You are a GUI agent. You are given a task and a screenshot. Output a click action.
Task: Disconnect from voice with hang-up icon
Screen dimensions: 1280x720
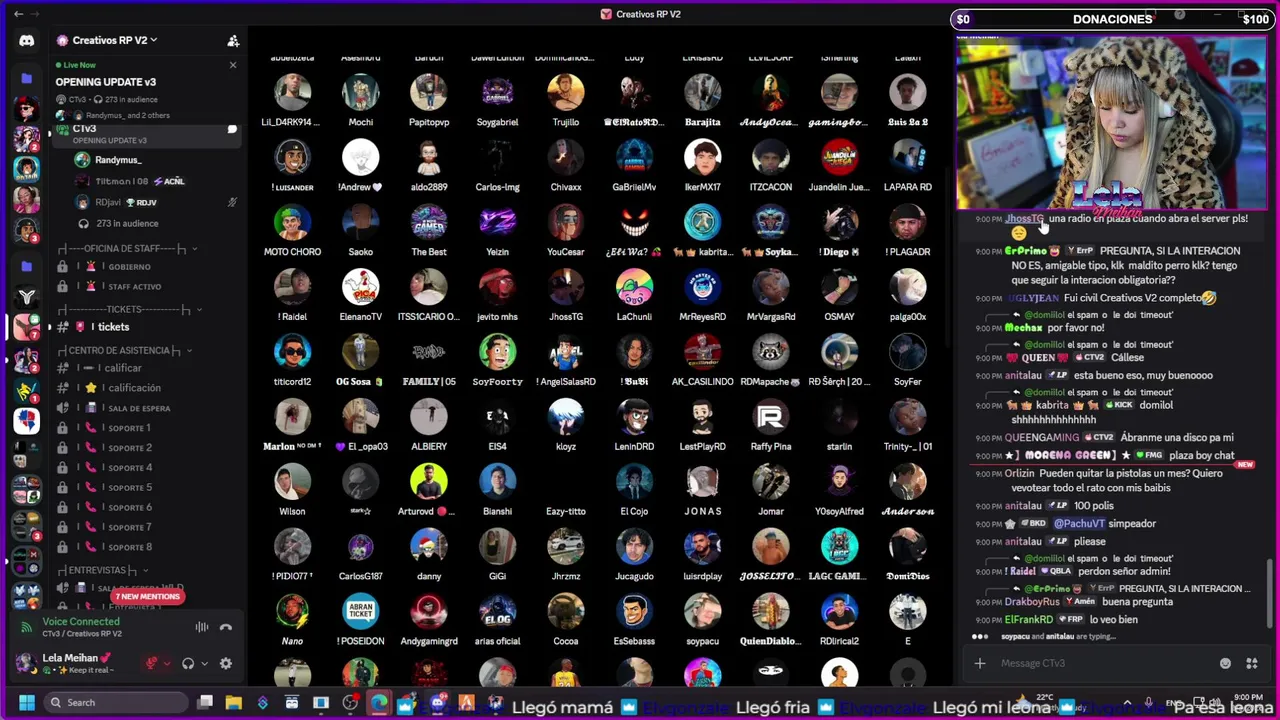point(226,627)
